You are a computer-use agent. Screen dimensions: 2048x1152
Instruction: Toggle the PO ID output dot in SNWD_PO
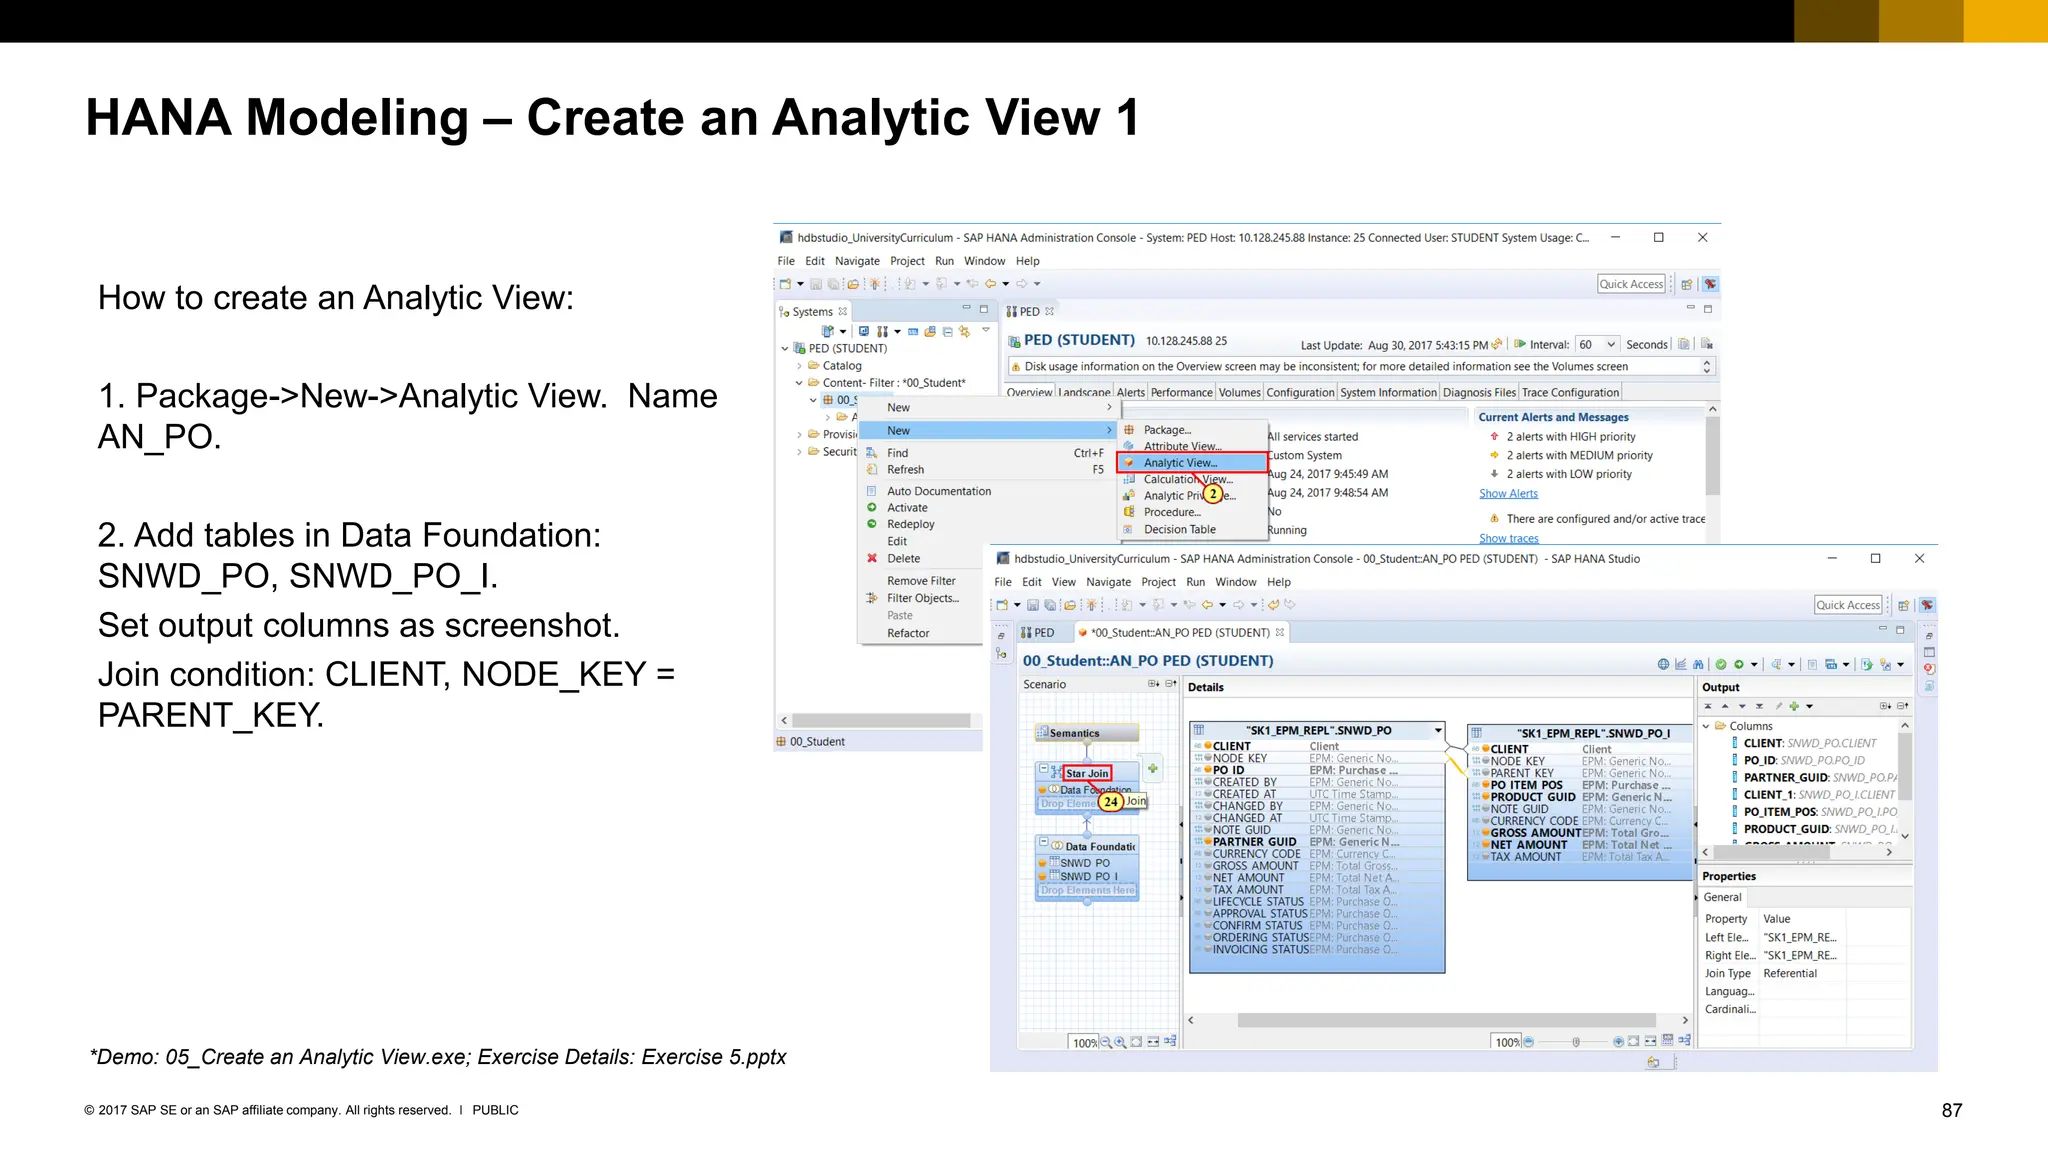(1208, 770)
